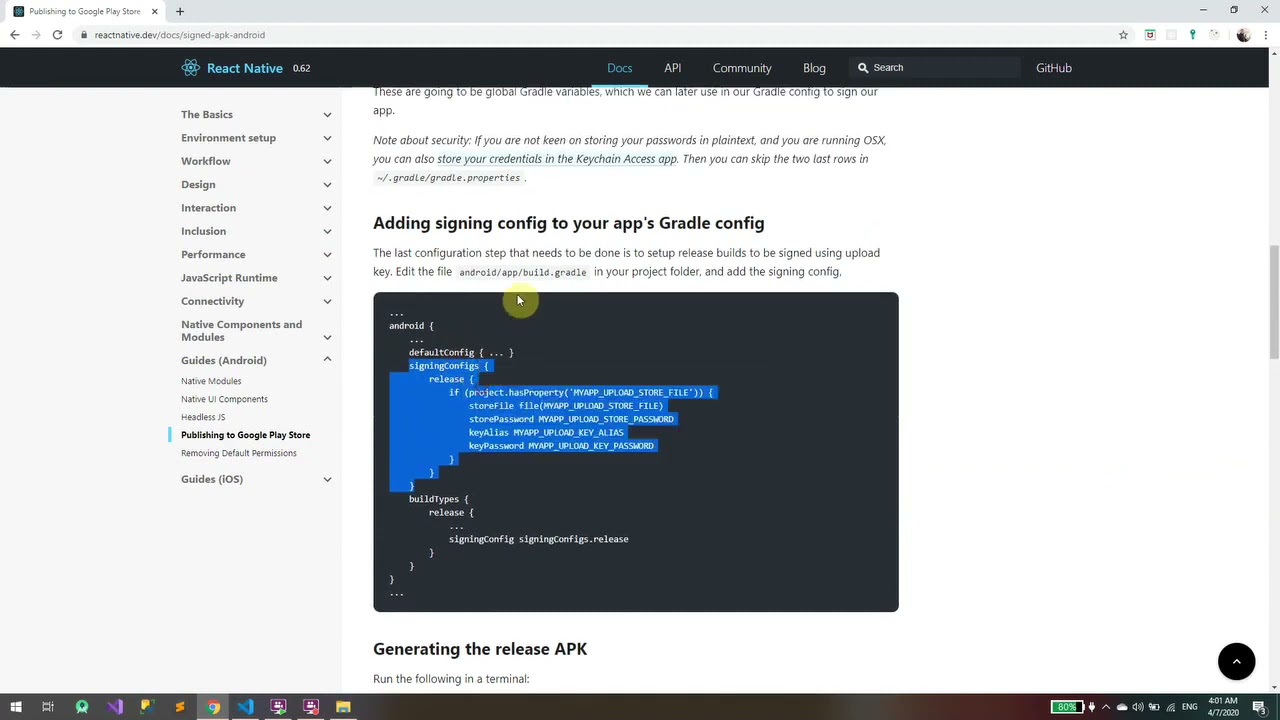Open Headless JS sidebar link

(x=203, y=417)
